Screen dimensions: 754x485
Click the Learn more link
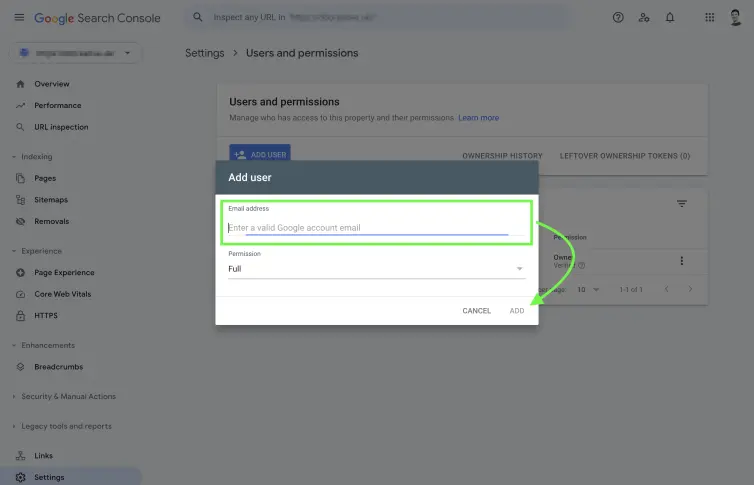tap(478, 118)
